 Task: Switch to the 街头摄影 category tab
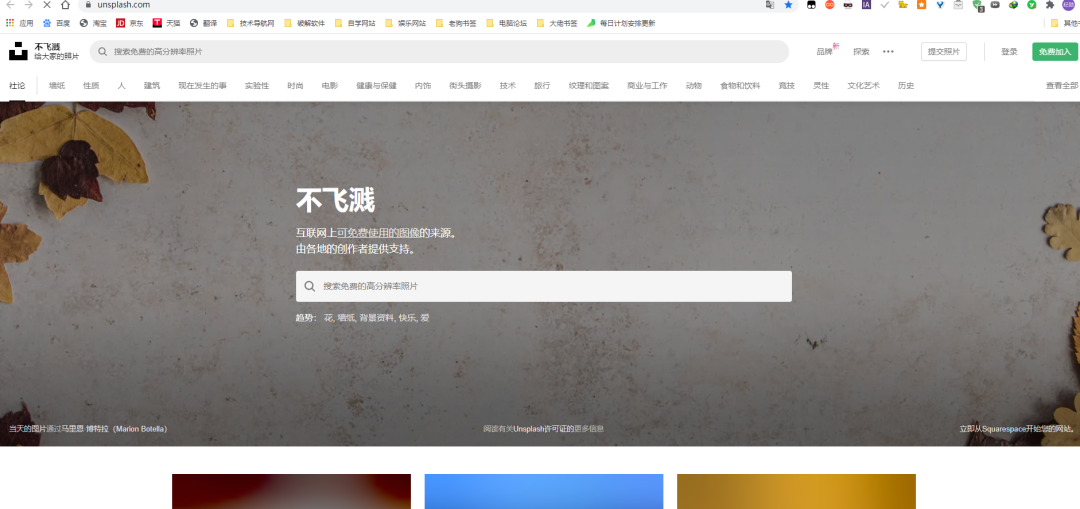coord(465,86)
